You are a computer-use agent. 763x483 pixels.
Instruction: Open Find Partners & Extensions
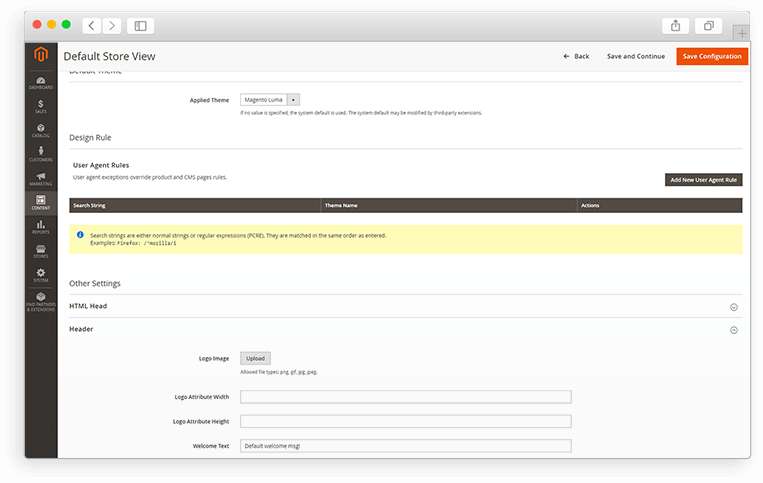(x=41, y=302)
